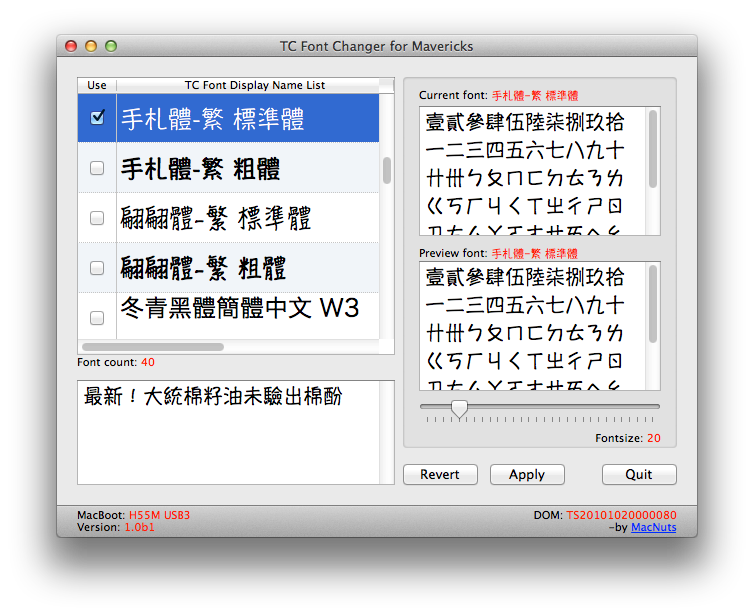The height and width of the screenshot is (616, 754).
Task: Tick the 翩翩體-繁 粗體 checkbox
Action: [x=97, y=268]
